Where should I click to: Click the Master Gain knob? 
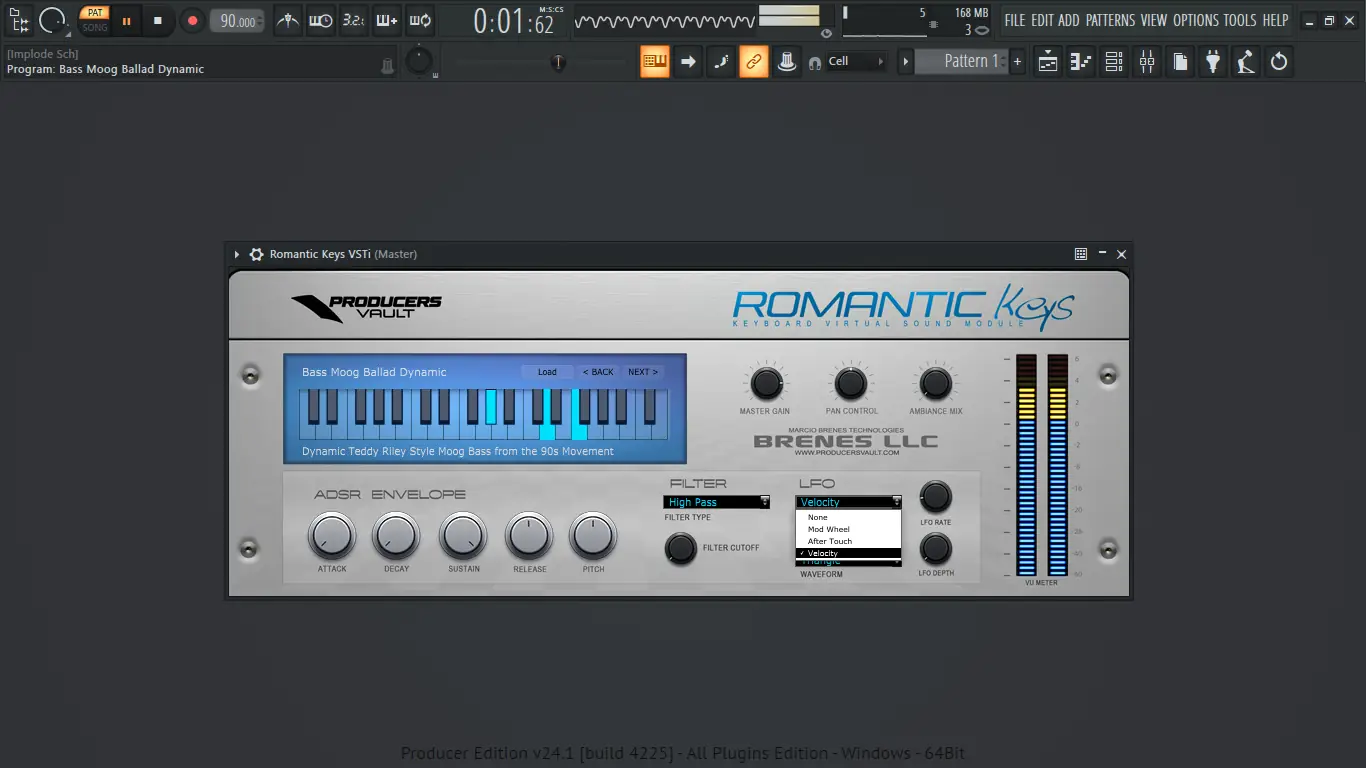(766, 384)
